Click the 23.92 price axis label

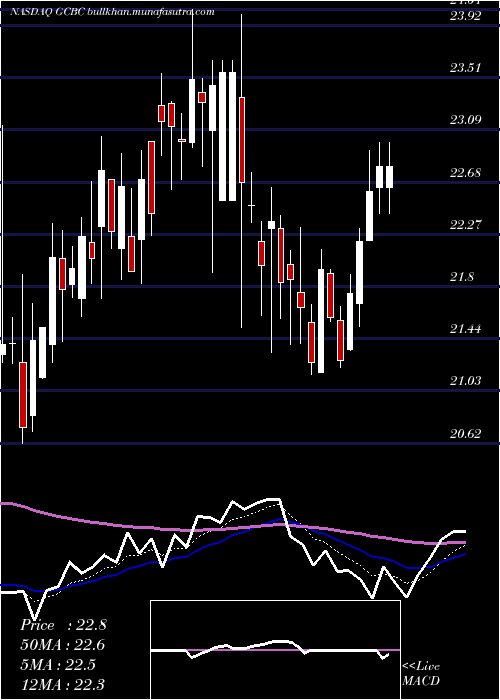pyautogui.click(x=466, y=16)
